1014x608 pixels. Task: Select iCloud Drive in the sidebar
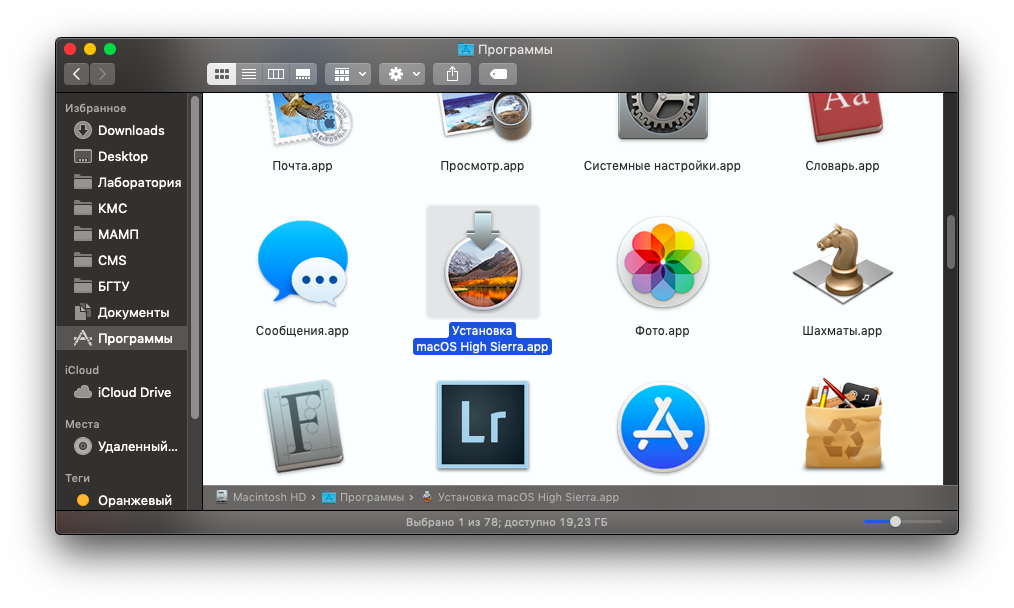coord(134,392)
